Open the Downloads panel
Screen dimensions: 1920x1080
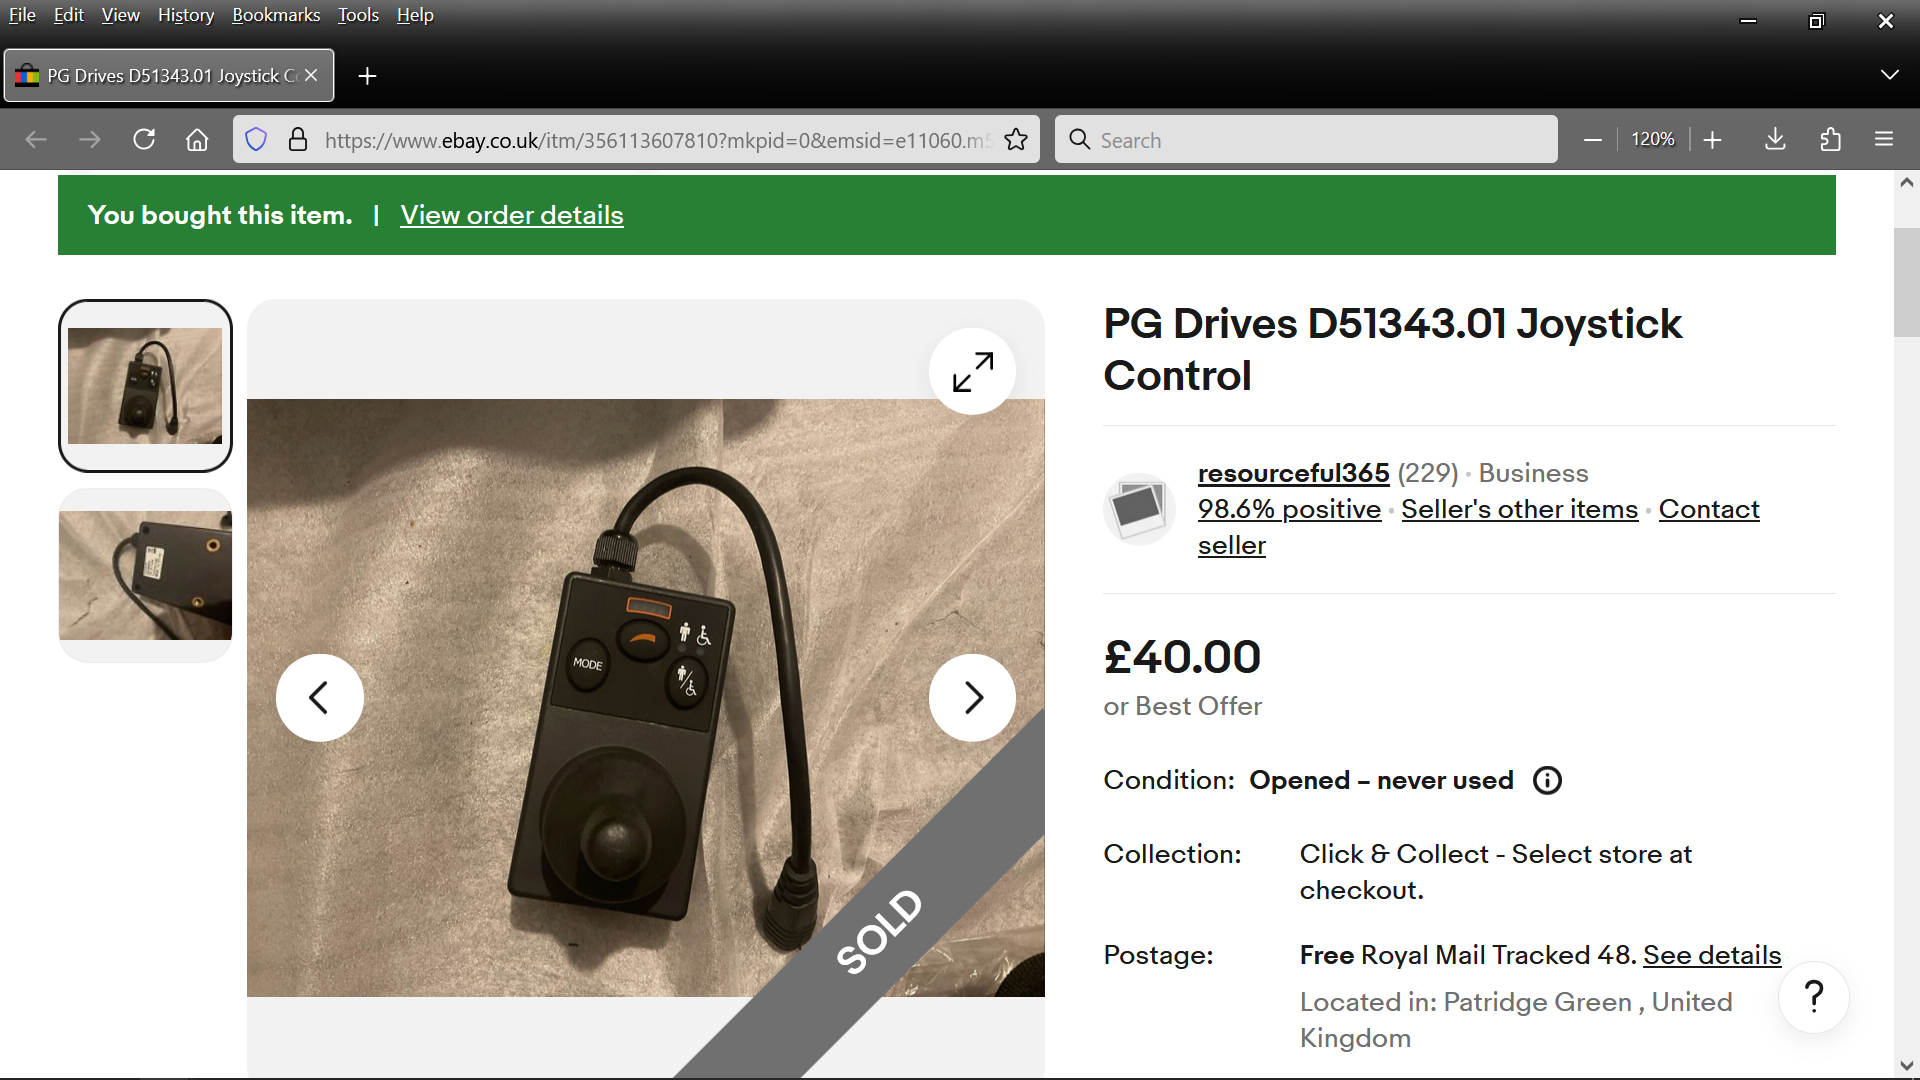coord(1775,140)
